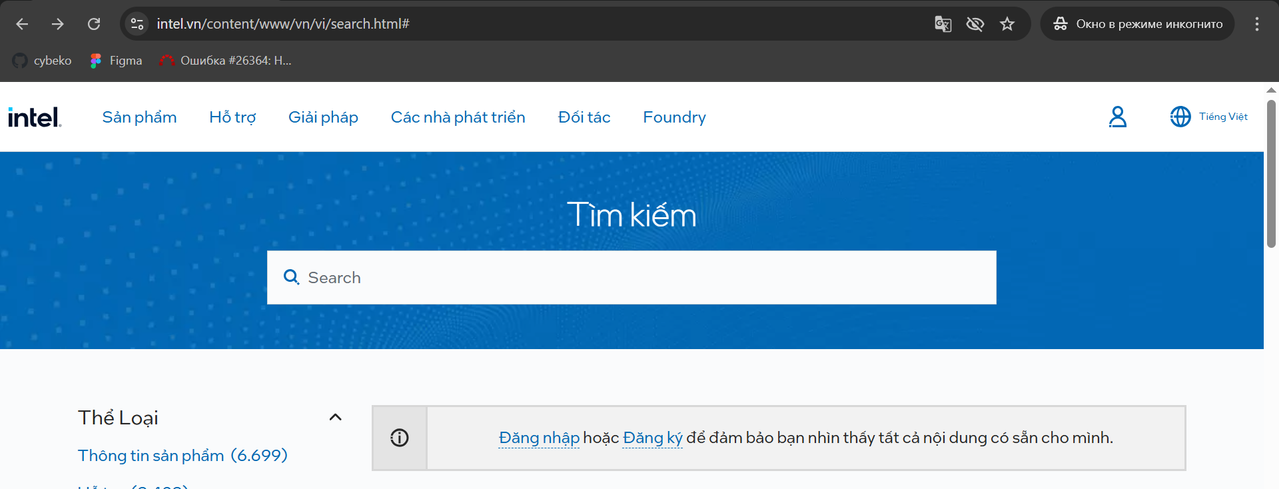
Task: Collapse the Thể Loại section chevron
Action: tap(336, 418)
